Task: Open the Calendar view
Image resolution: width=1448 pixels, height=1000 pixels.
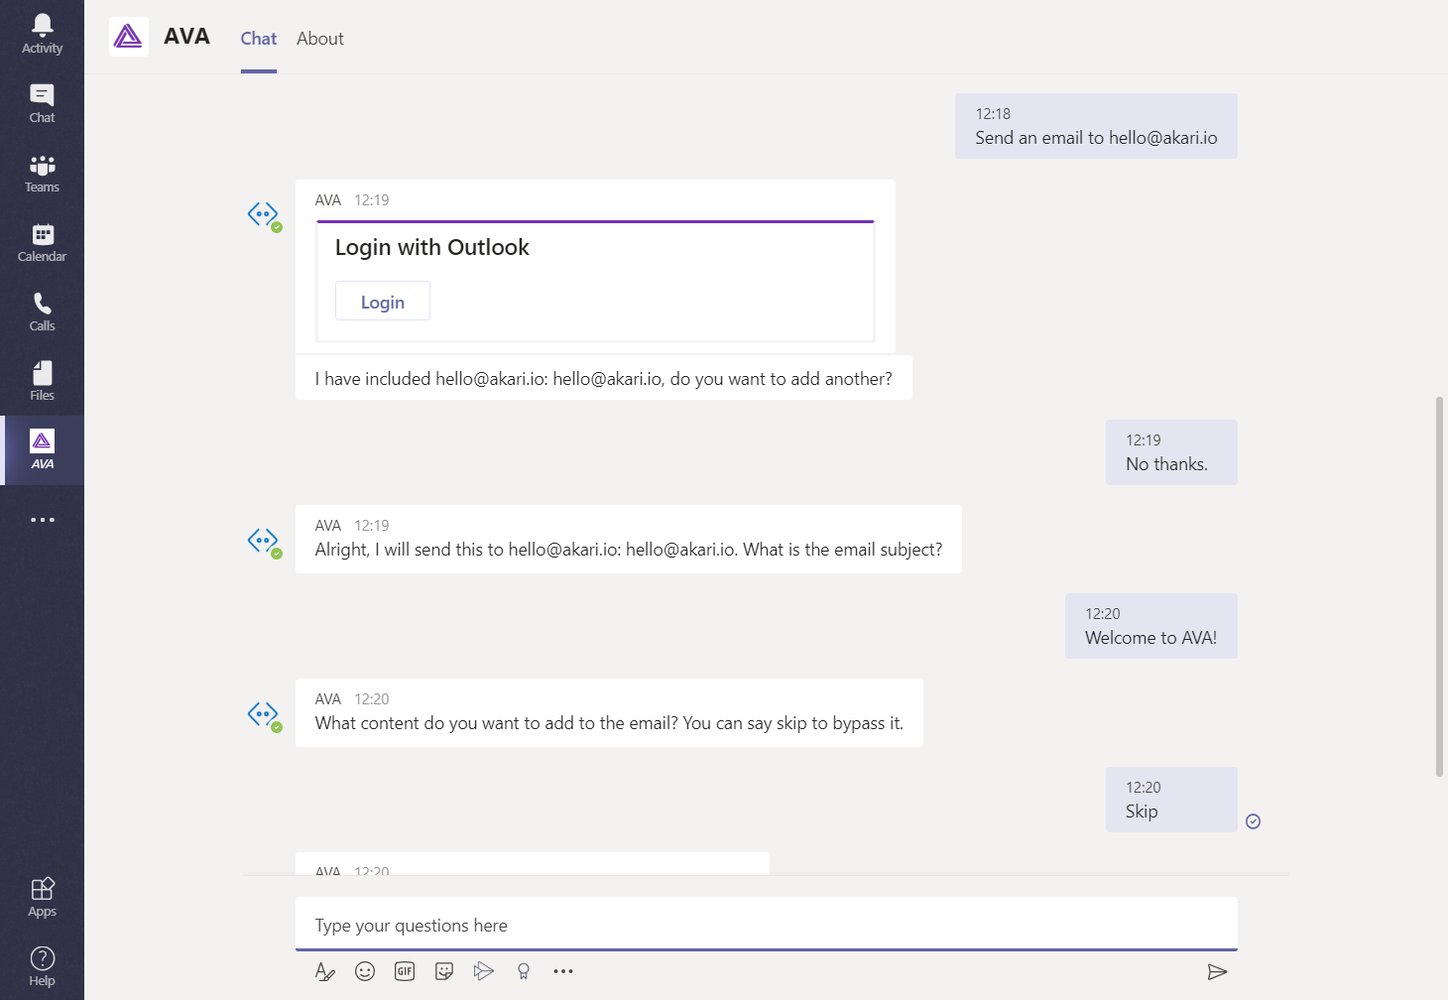Action: point(42,243)
